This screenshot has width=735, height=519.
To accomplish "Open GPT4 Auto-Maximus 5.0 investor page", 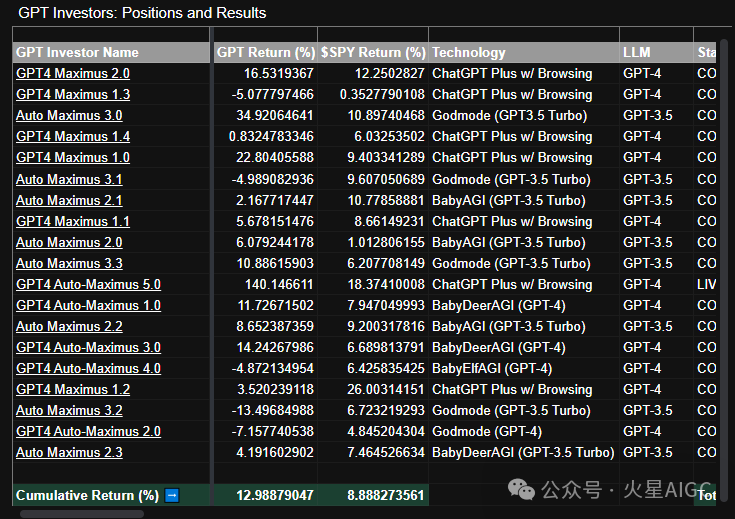I will pyautogui.click(x=88, y=284).
